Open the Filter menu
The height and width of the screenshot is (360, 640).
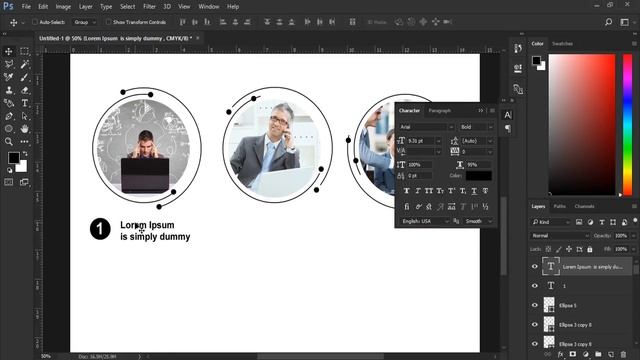coord(149,7)
